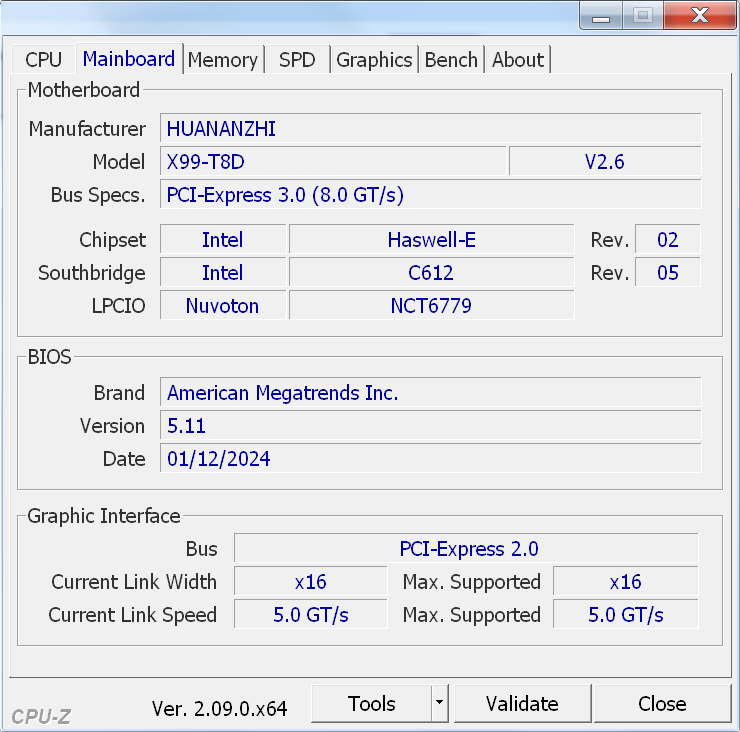740x732 pixels.
Task: Click the Close button
Action: pyautogui.click(x=662, y=704)
